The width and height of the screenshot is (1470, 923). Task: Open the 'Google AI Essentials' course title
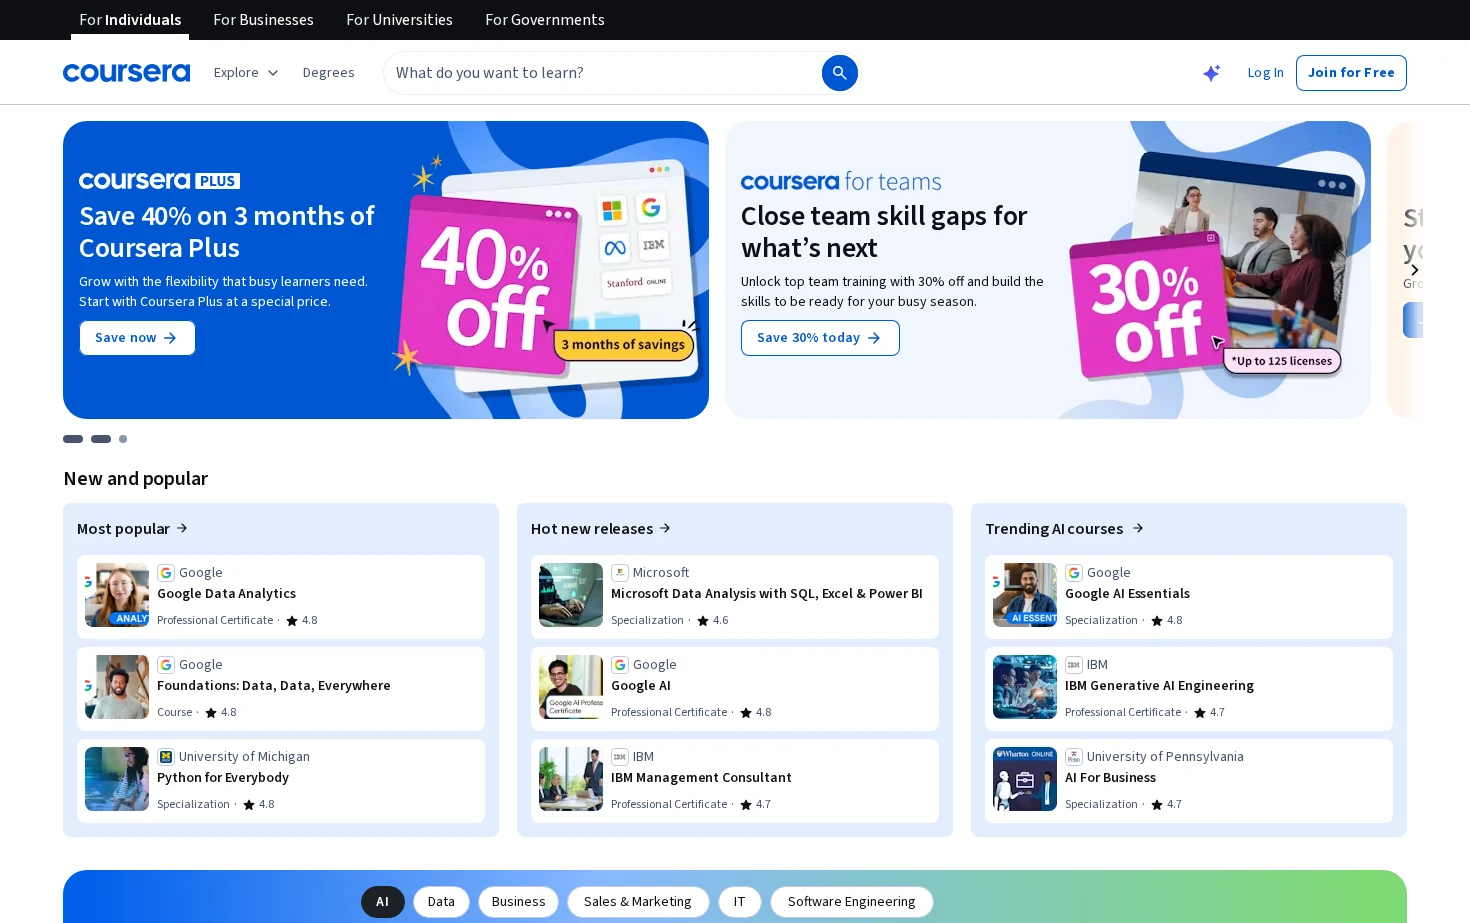[x=1127, y=594]
